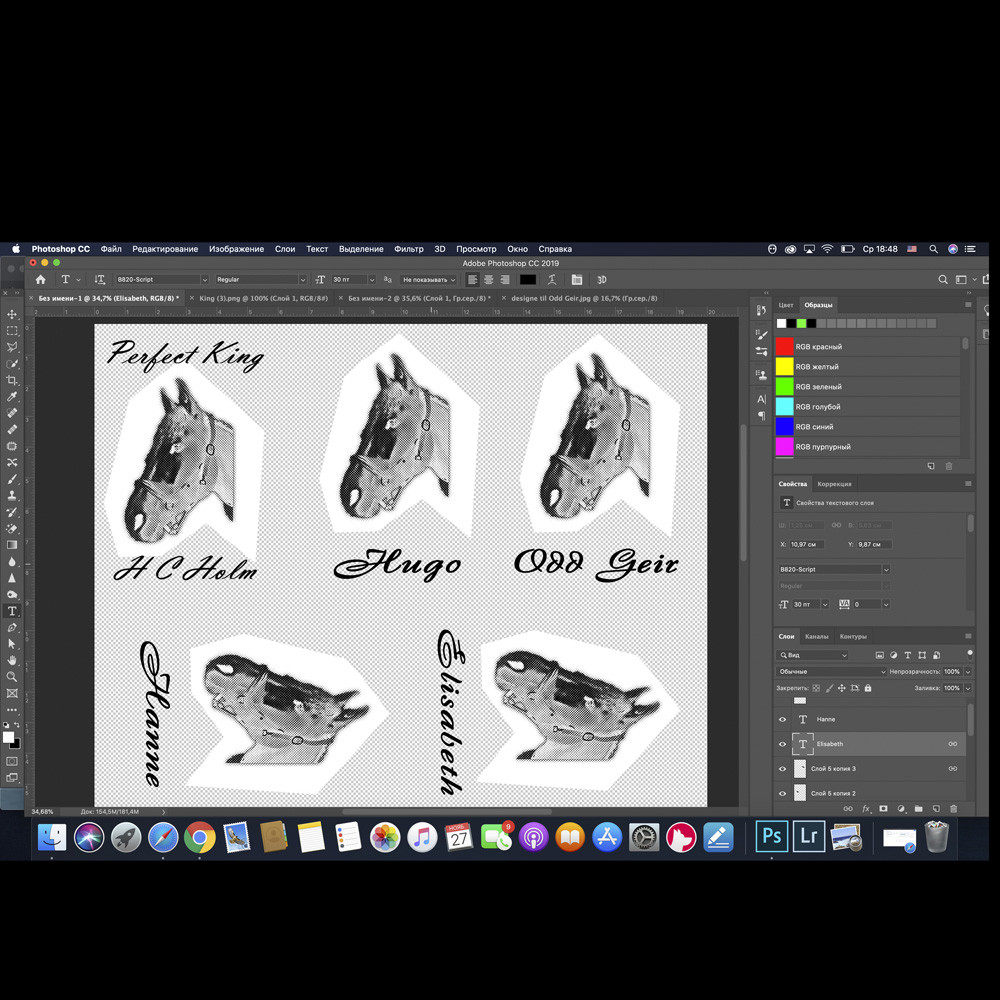Screen dimensions: 1000x1000
Task: Select the Pen tool
Action: pyautogui.click(x=12, y=628)
